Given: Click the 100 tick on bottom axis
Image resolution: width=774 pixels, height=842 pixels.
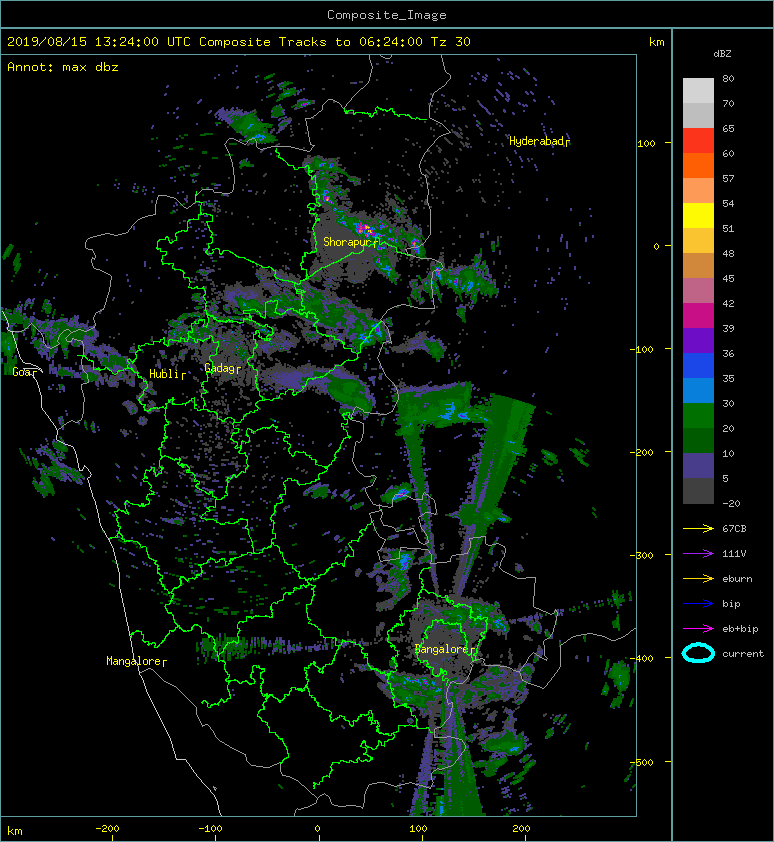Looking at the screenshot, I should pyautogui.click(x=418, y=829).
